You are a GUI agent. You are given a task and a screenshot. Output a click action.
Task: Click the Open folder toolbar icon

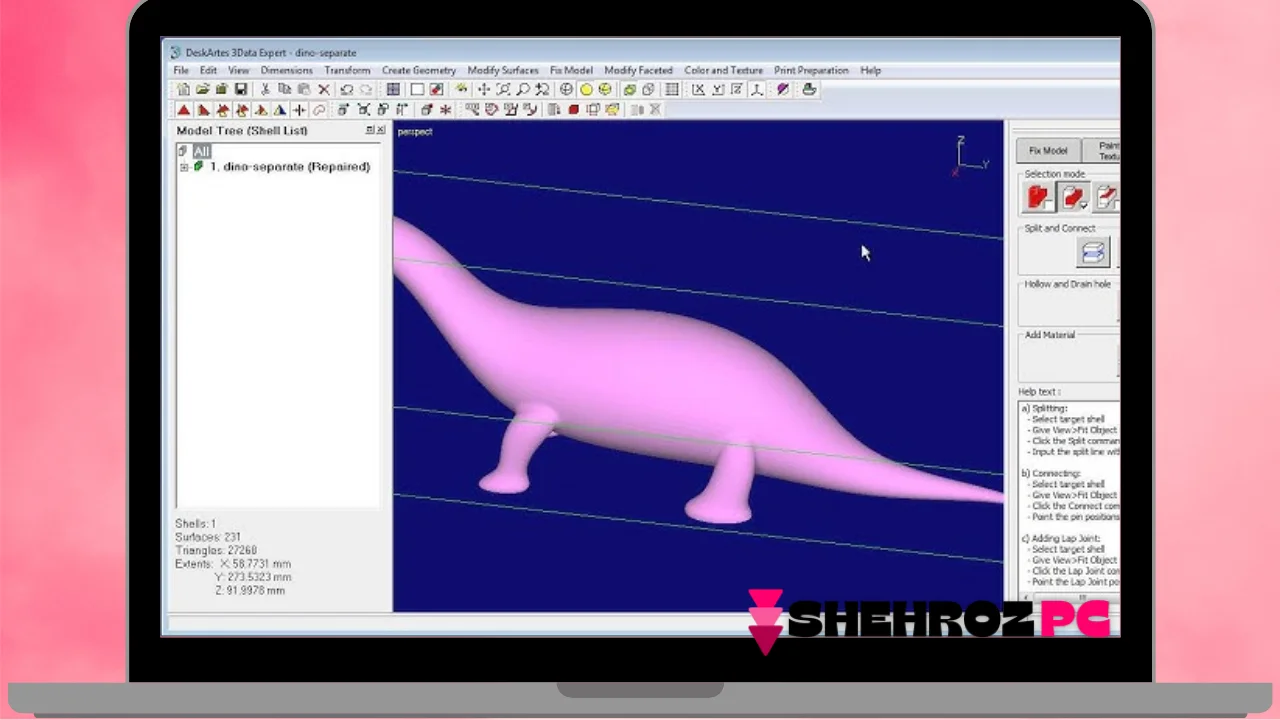202,90
